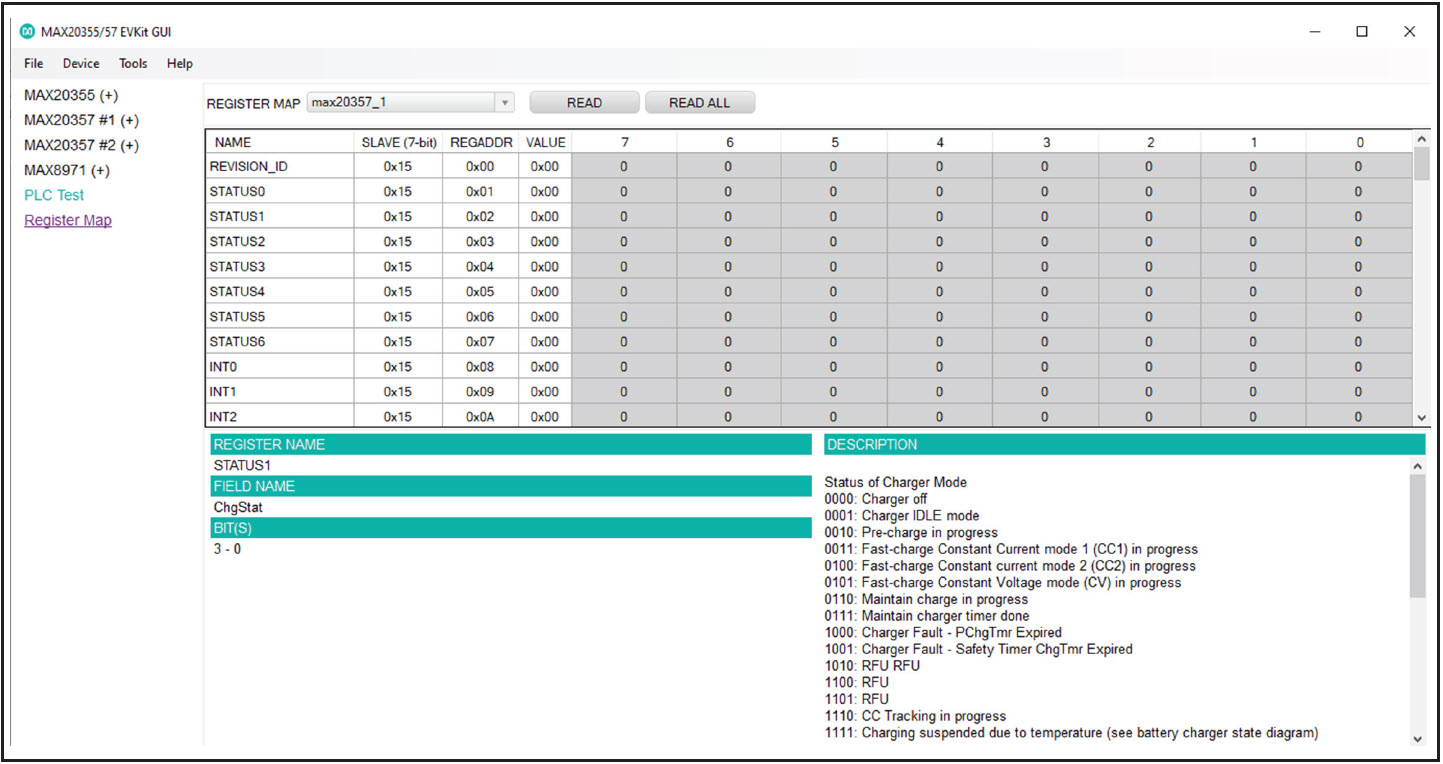
Task: Expand the register map dropdown arrow
Action: coord(505,103)
